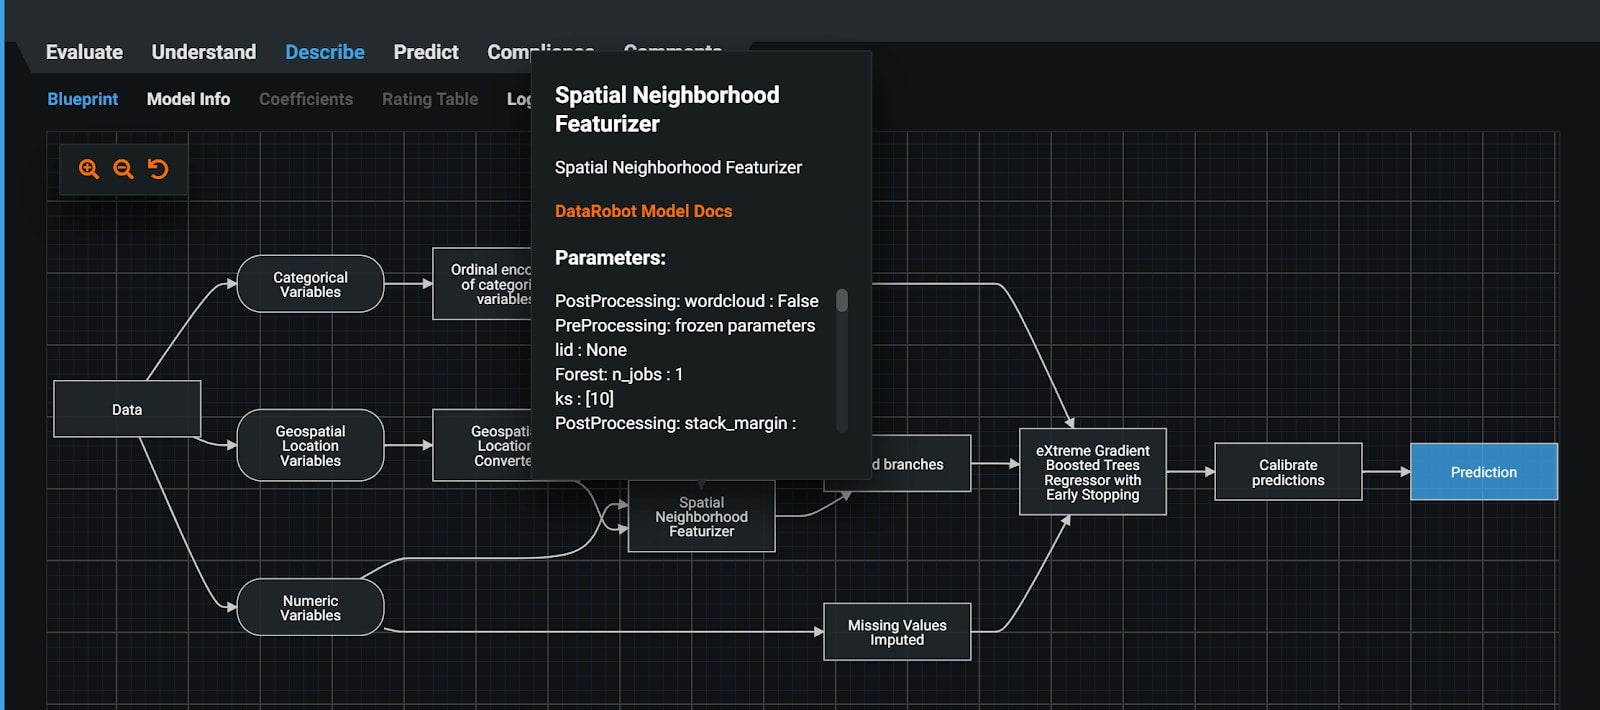Click 'PreProcessing: frozen parameters' line
Image resolution: width=1600 pixels, height=710 pixels.
(x=685, y=325)
